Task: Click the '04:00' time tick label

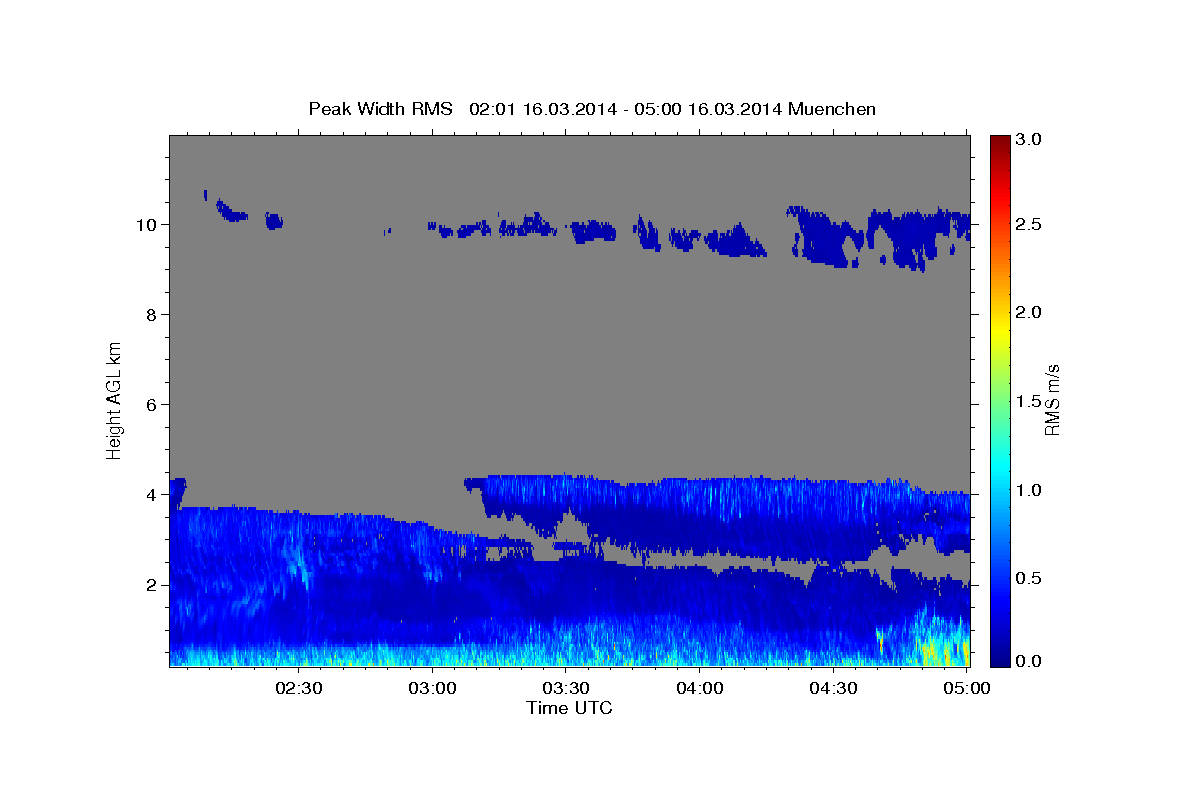Action: pyautogui.click(x=700, y=688)
